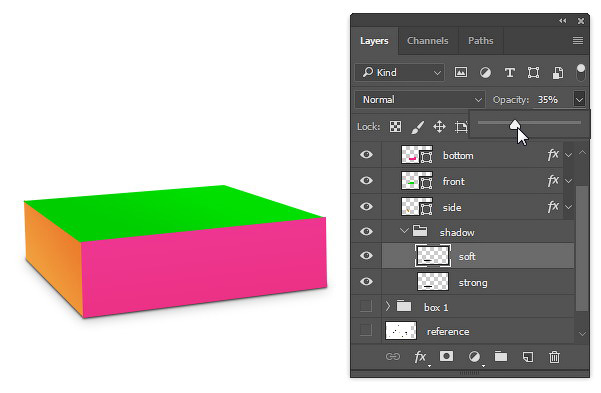Create new fill or adjustment layer

point(475,357)
